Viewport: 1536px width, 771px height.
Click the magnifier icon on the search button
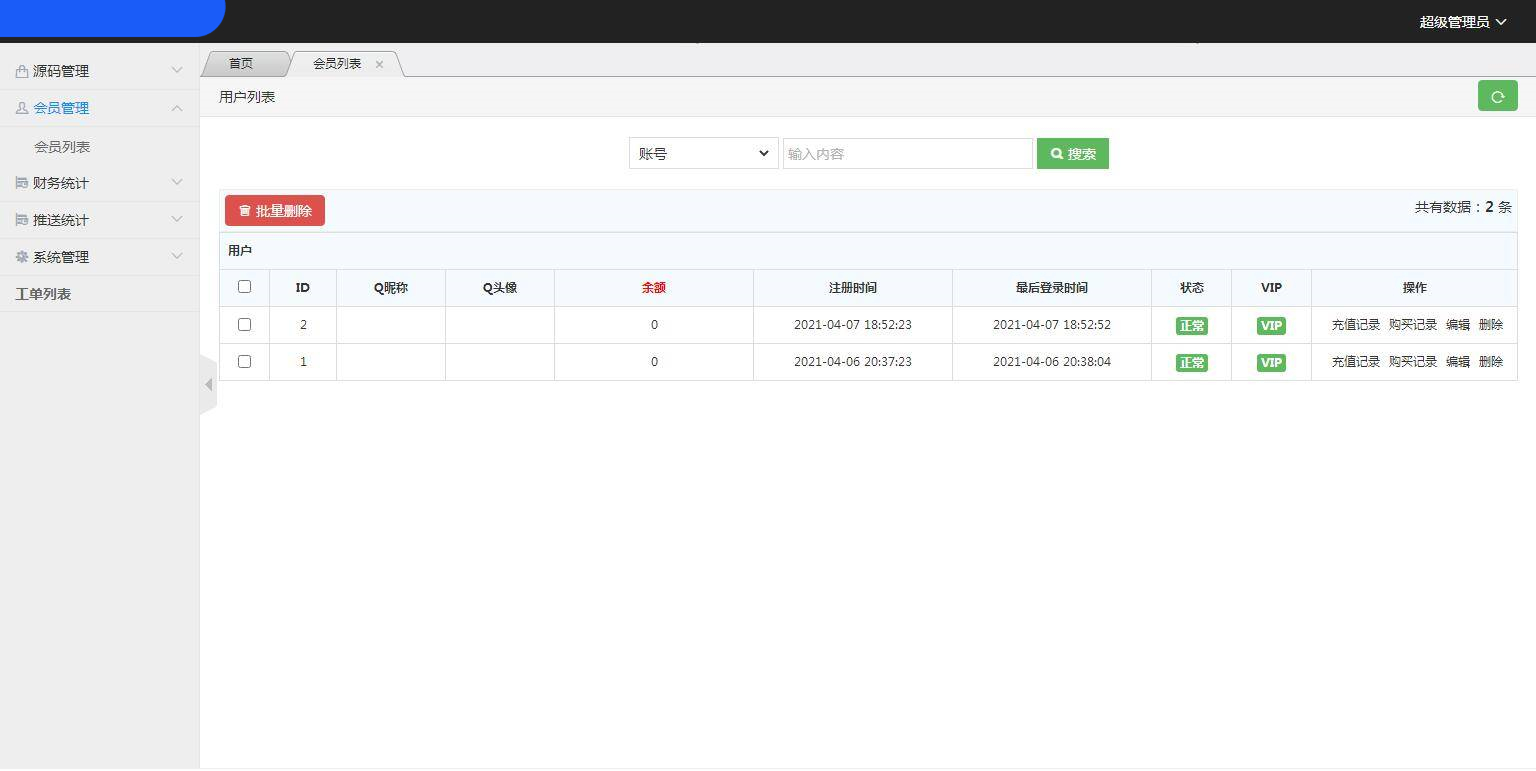[x=1058, y=153]
